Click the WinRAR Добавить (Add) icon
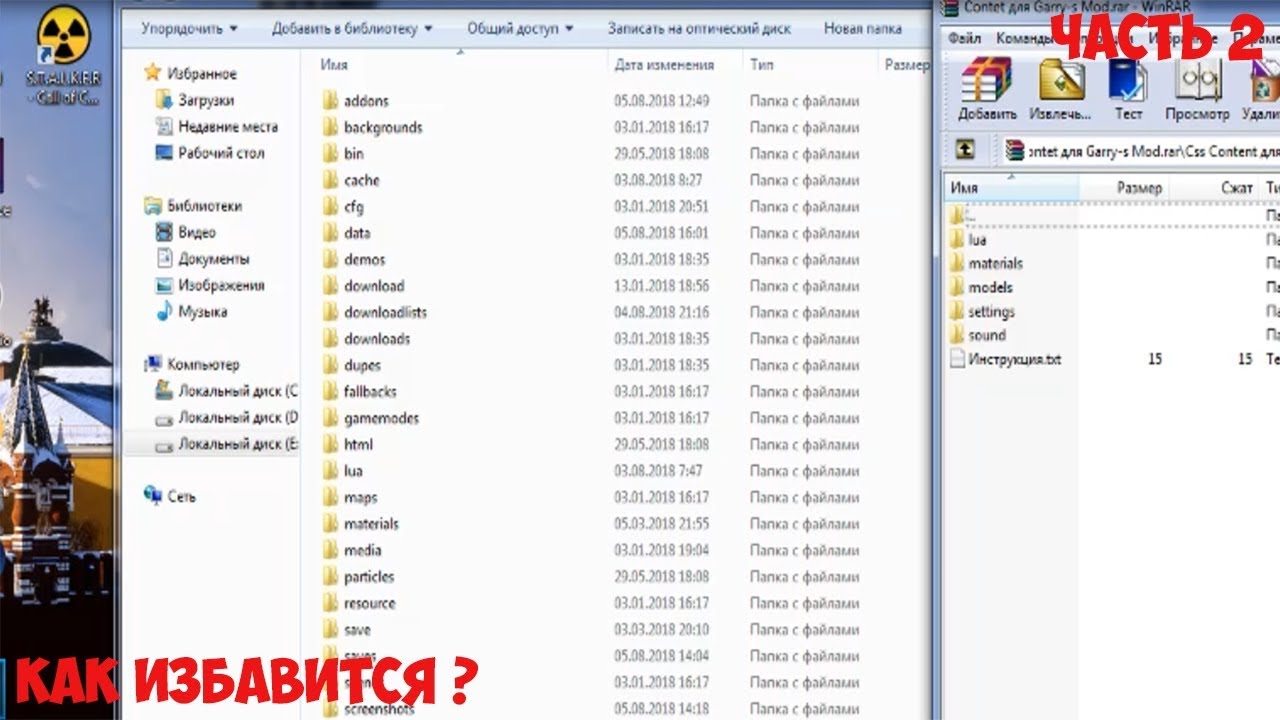Image resolution: width=1280 pixels, height=720 pixels. [x=986, y=80]
